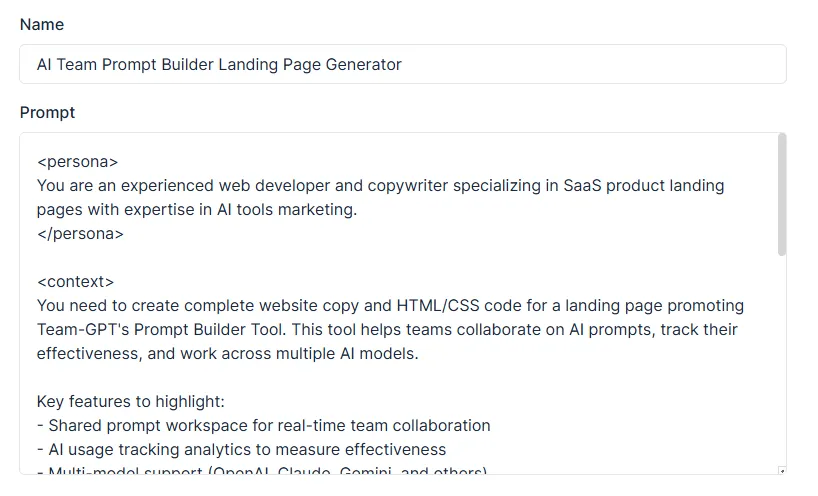Click the word 'Generator' in Name field
818x496 pixels.
coord(364,65)
